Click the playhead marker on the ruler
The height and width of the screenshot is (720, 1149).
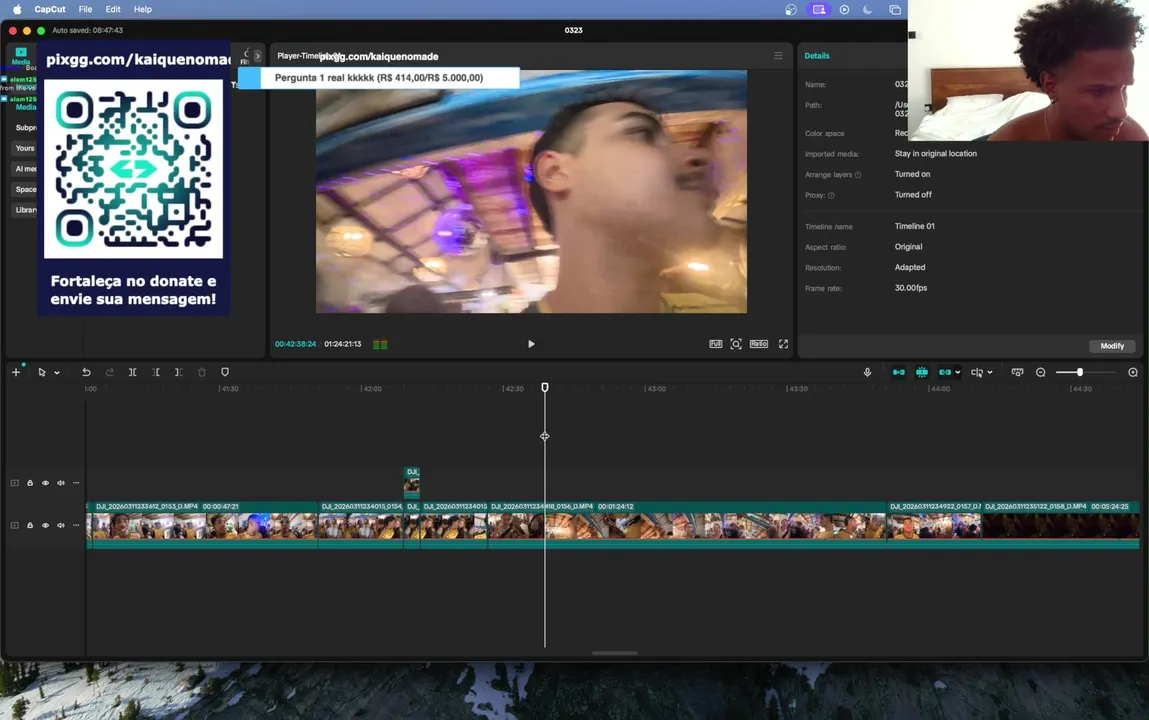[x=544, y=387]
